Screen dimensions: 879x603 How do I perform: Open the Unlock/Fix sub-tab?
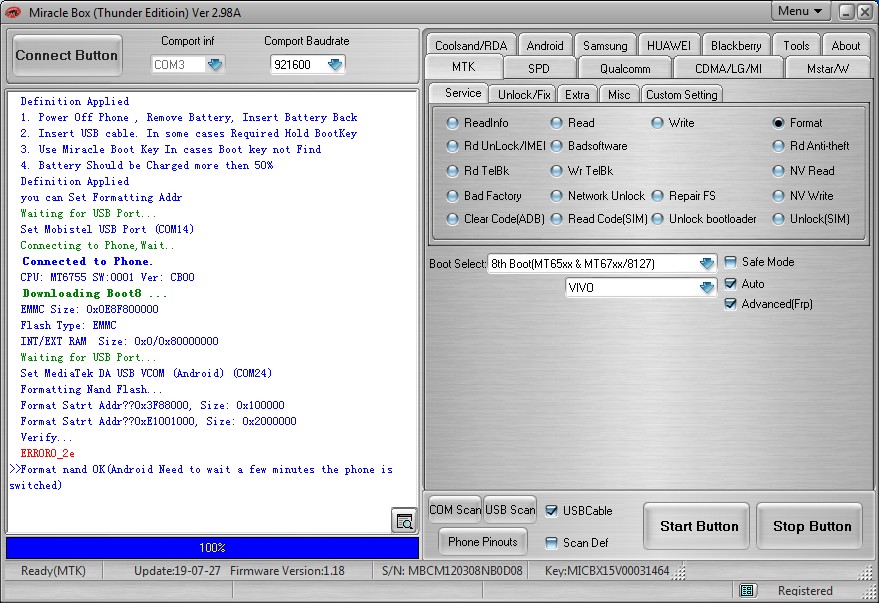[x=524, y=94]
